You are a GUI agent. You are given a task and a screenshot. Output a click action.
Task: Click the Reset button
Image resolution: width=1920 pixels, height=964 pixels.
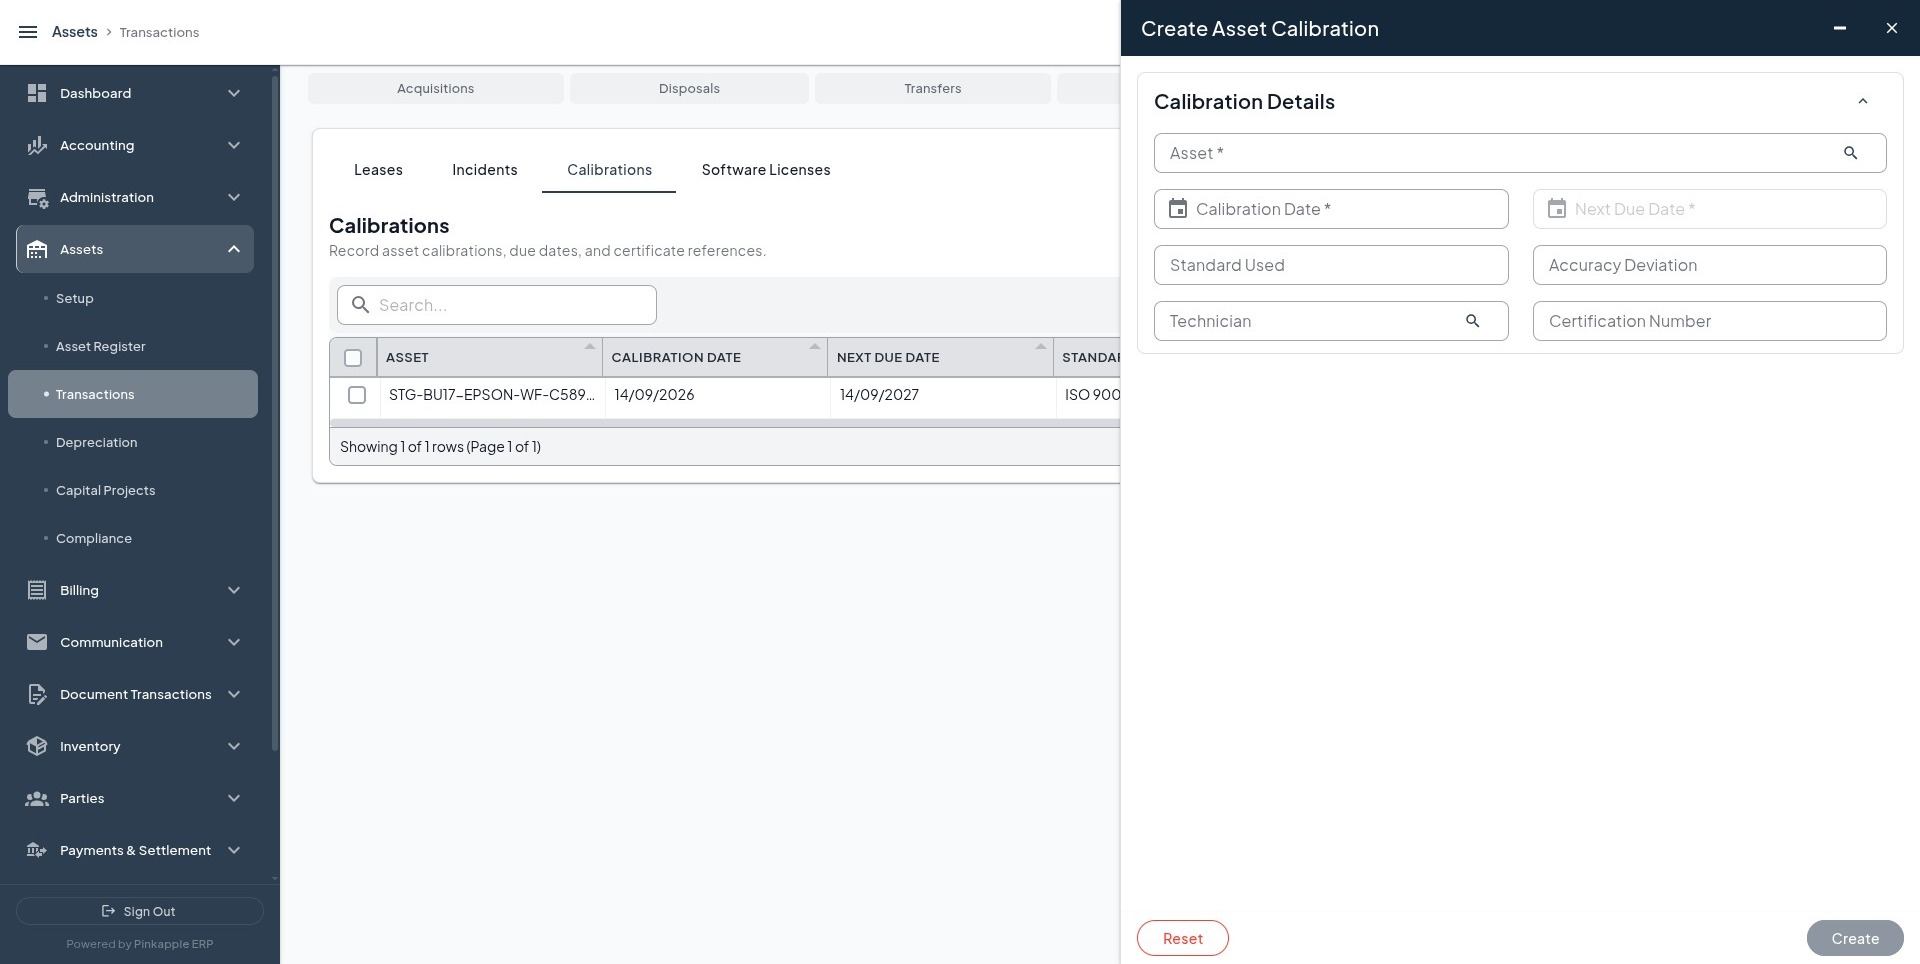coord(1183,938)
